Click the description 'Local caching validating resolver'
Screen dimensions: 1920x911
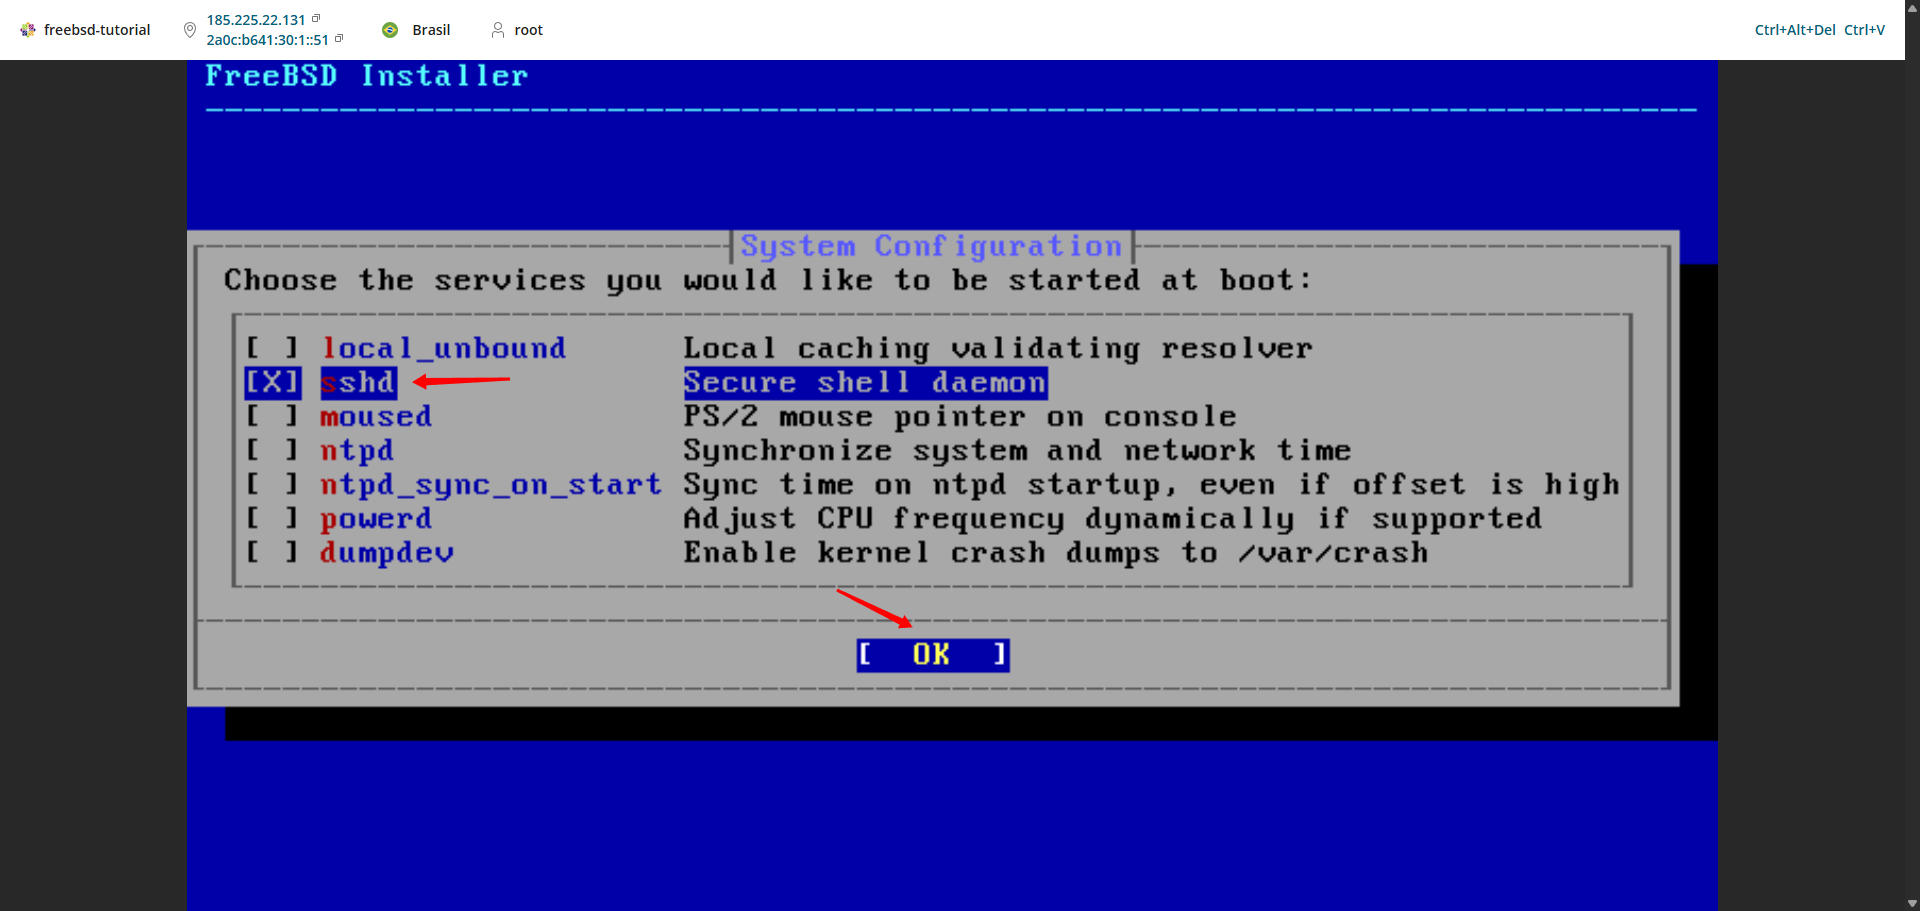998,348
